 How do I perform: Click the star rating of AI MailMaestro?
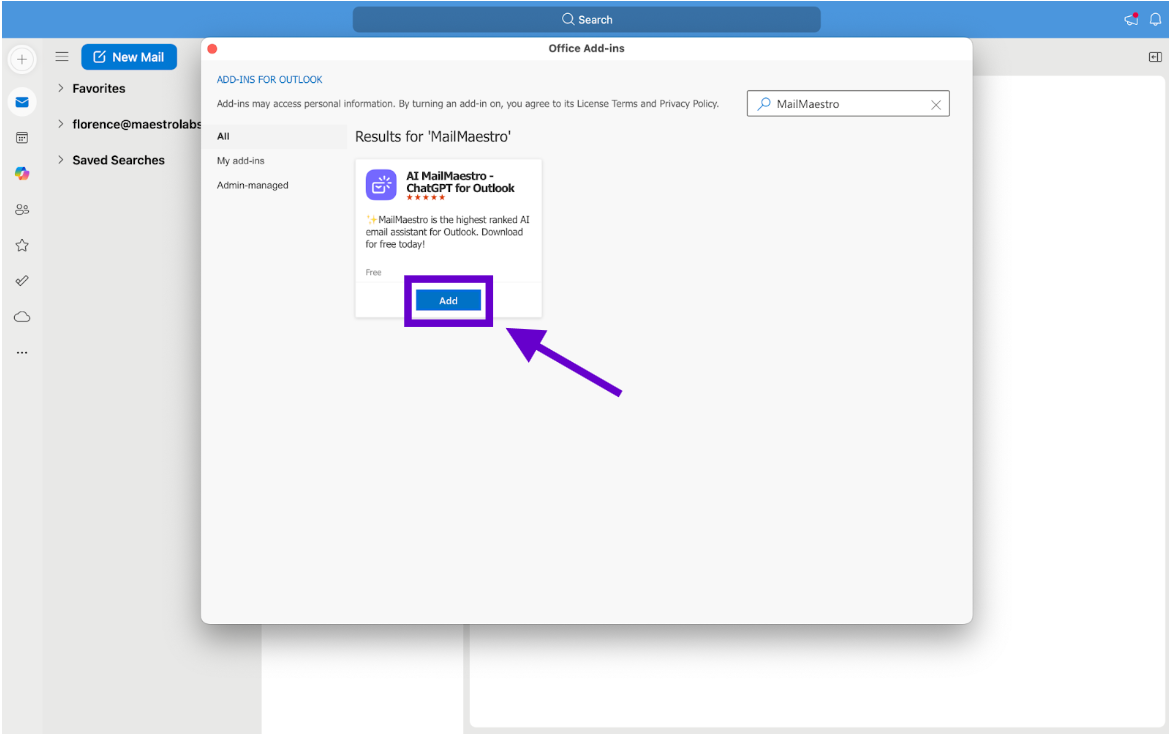pos(426,197)
